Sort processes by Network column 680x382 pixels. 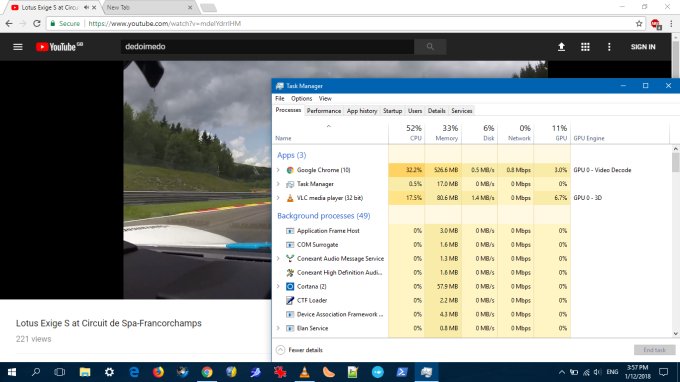click(x=516, y=133)
